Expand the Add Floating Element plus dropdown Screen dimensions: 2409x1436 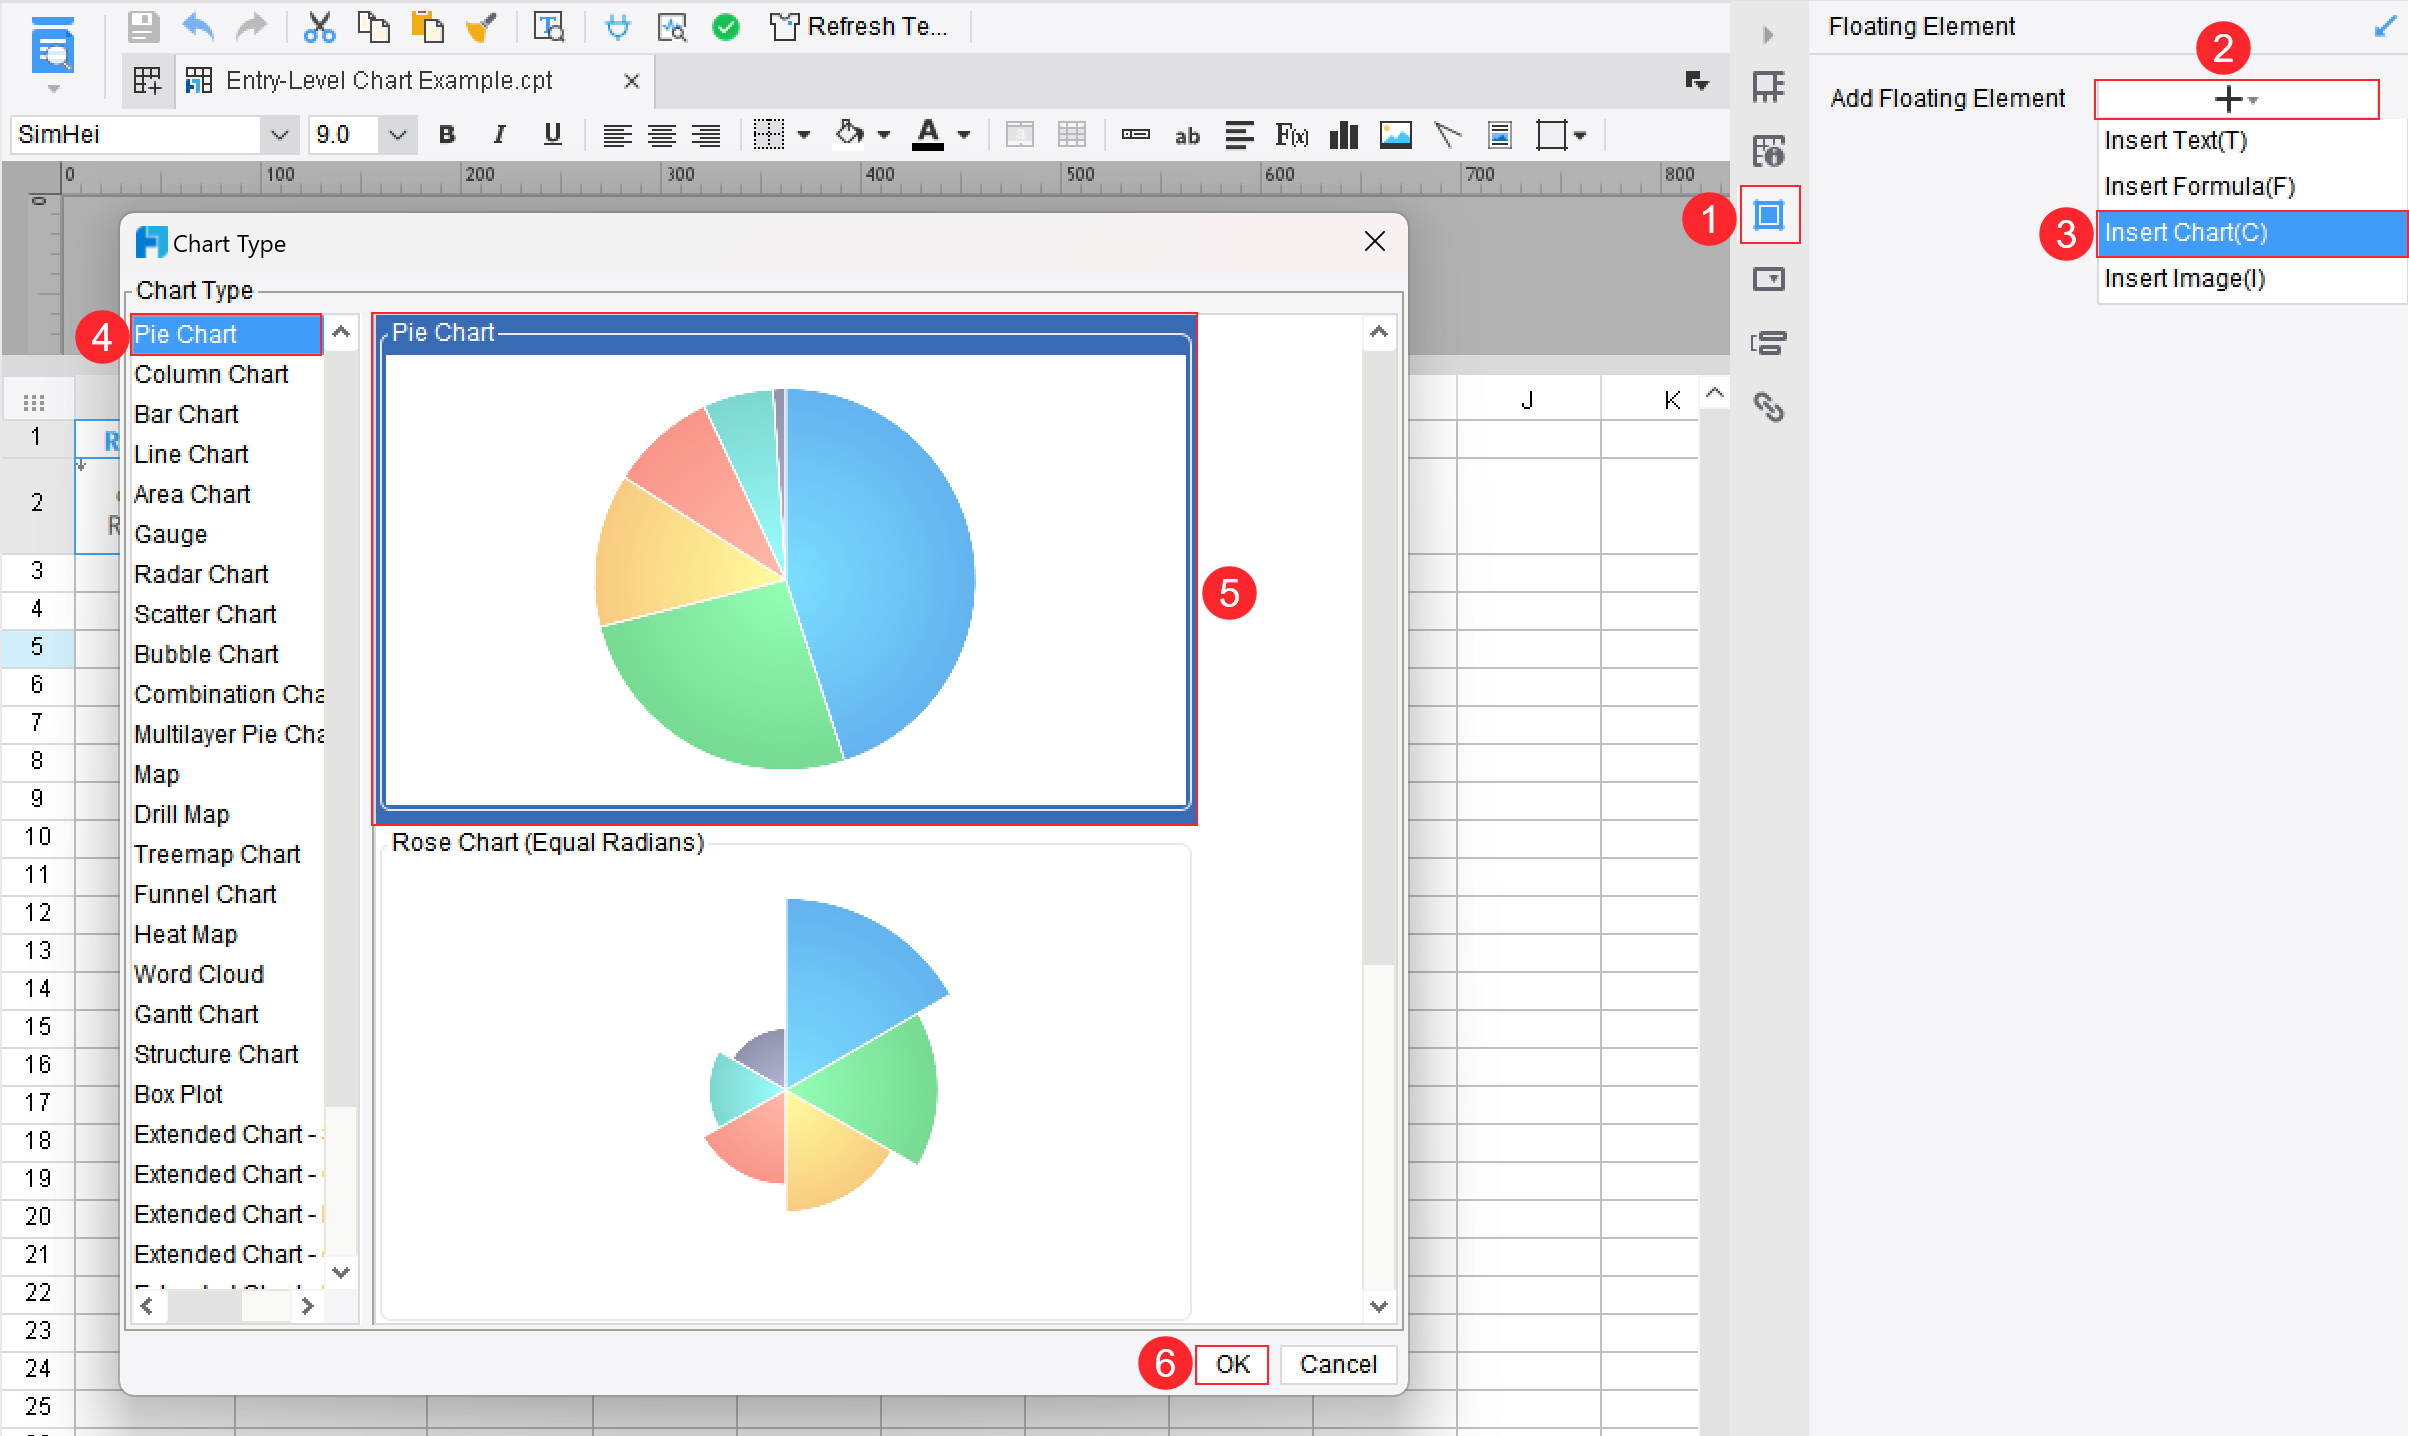click(2236, 99)
